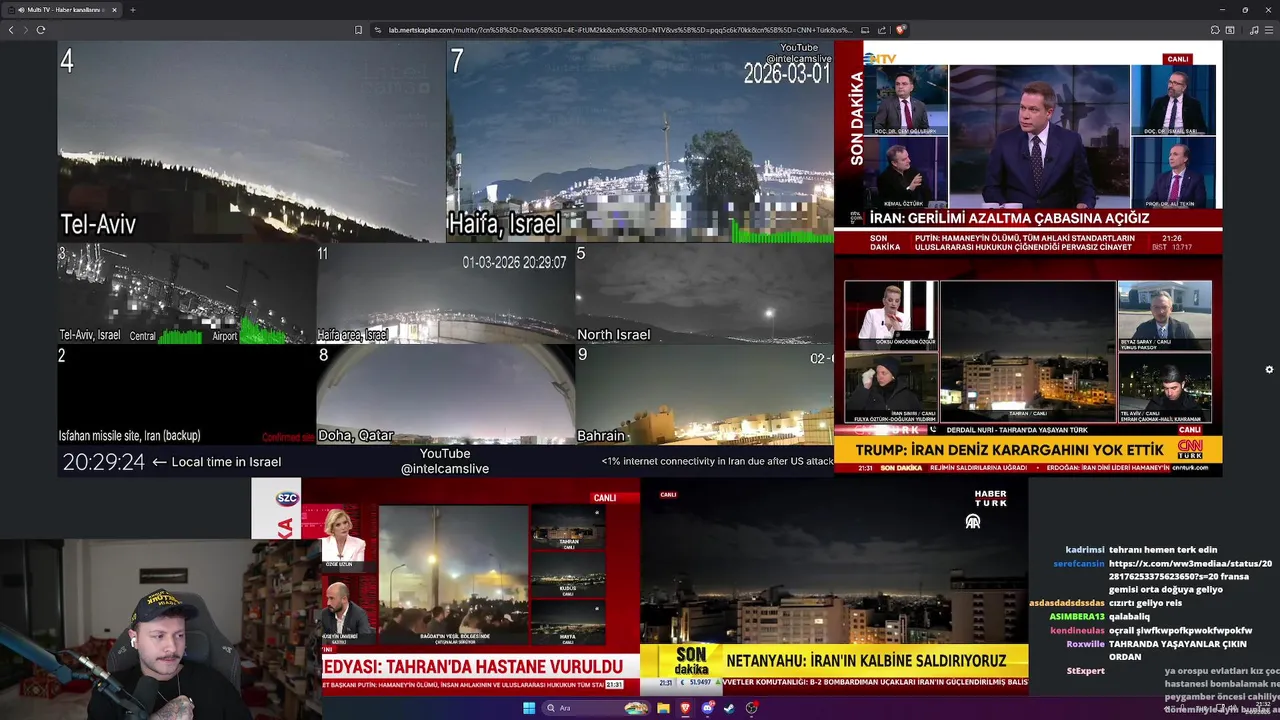Viewport: 1280px width, 720px height.
Task: Select the Doha, Qatar camera 8 feed
Action: point(446,394)
